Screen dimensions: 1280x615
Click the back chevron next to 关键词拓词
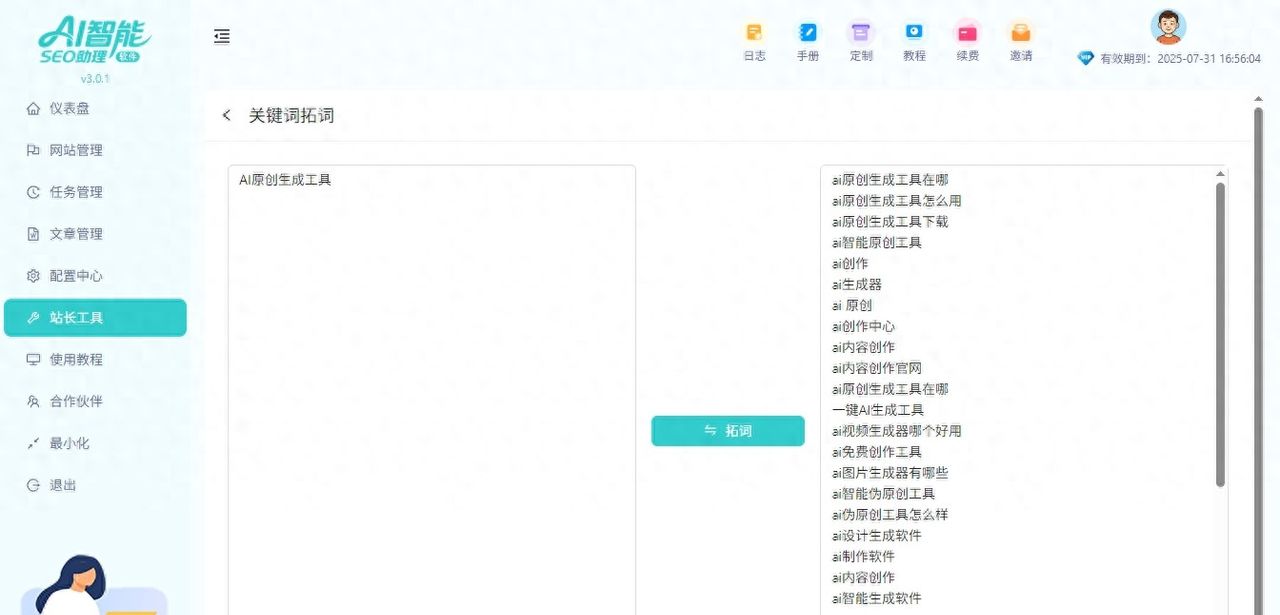coord(226,115)
